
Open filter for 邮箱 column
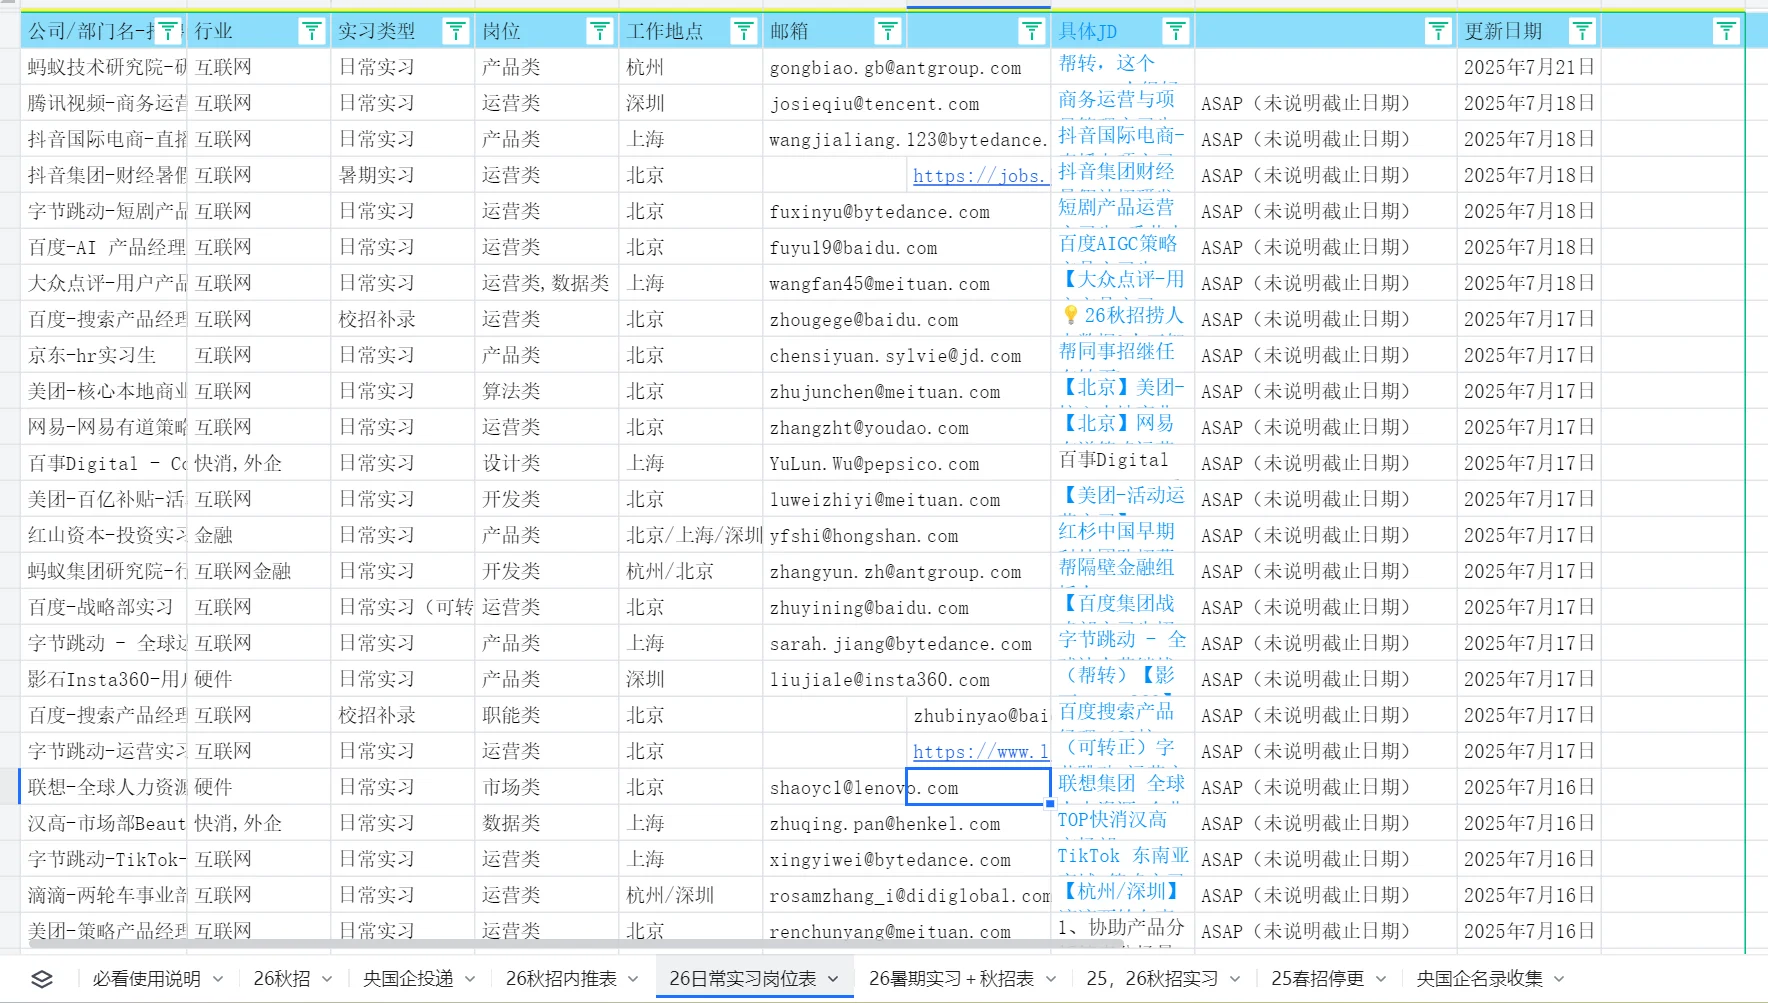888,32
